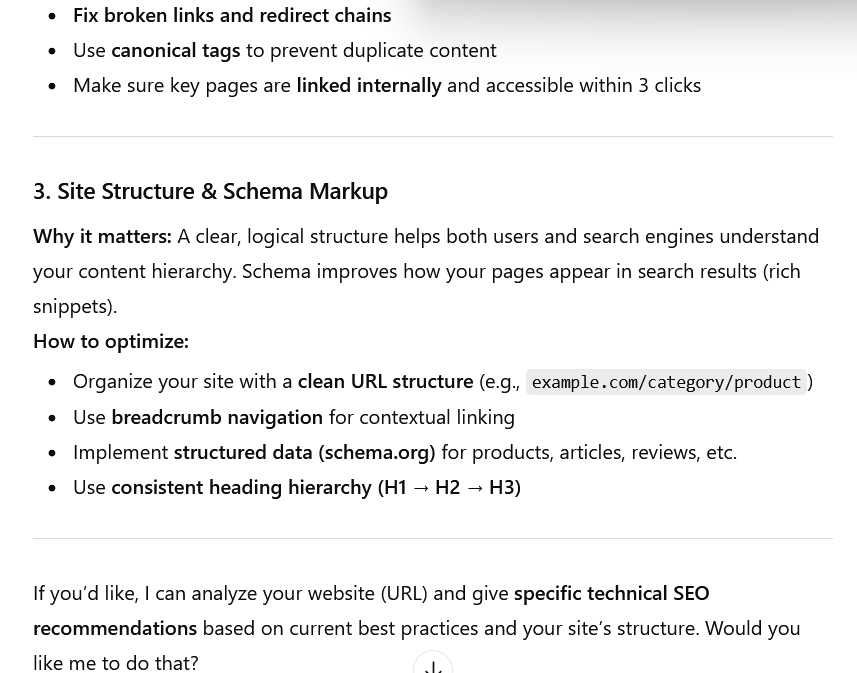The height and width of the screenshot is (673, 857).
Task: Click the bold "clean URL structure" text
Action: [385, 381]
